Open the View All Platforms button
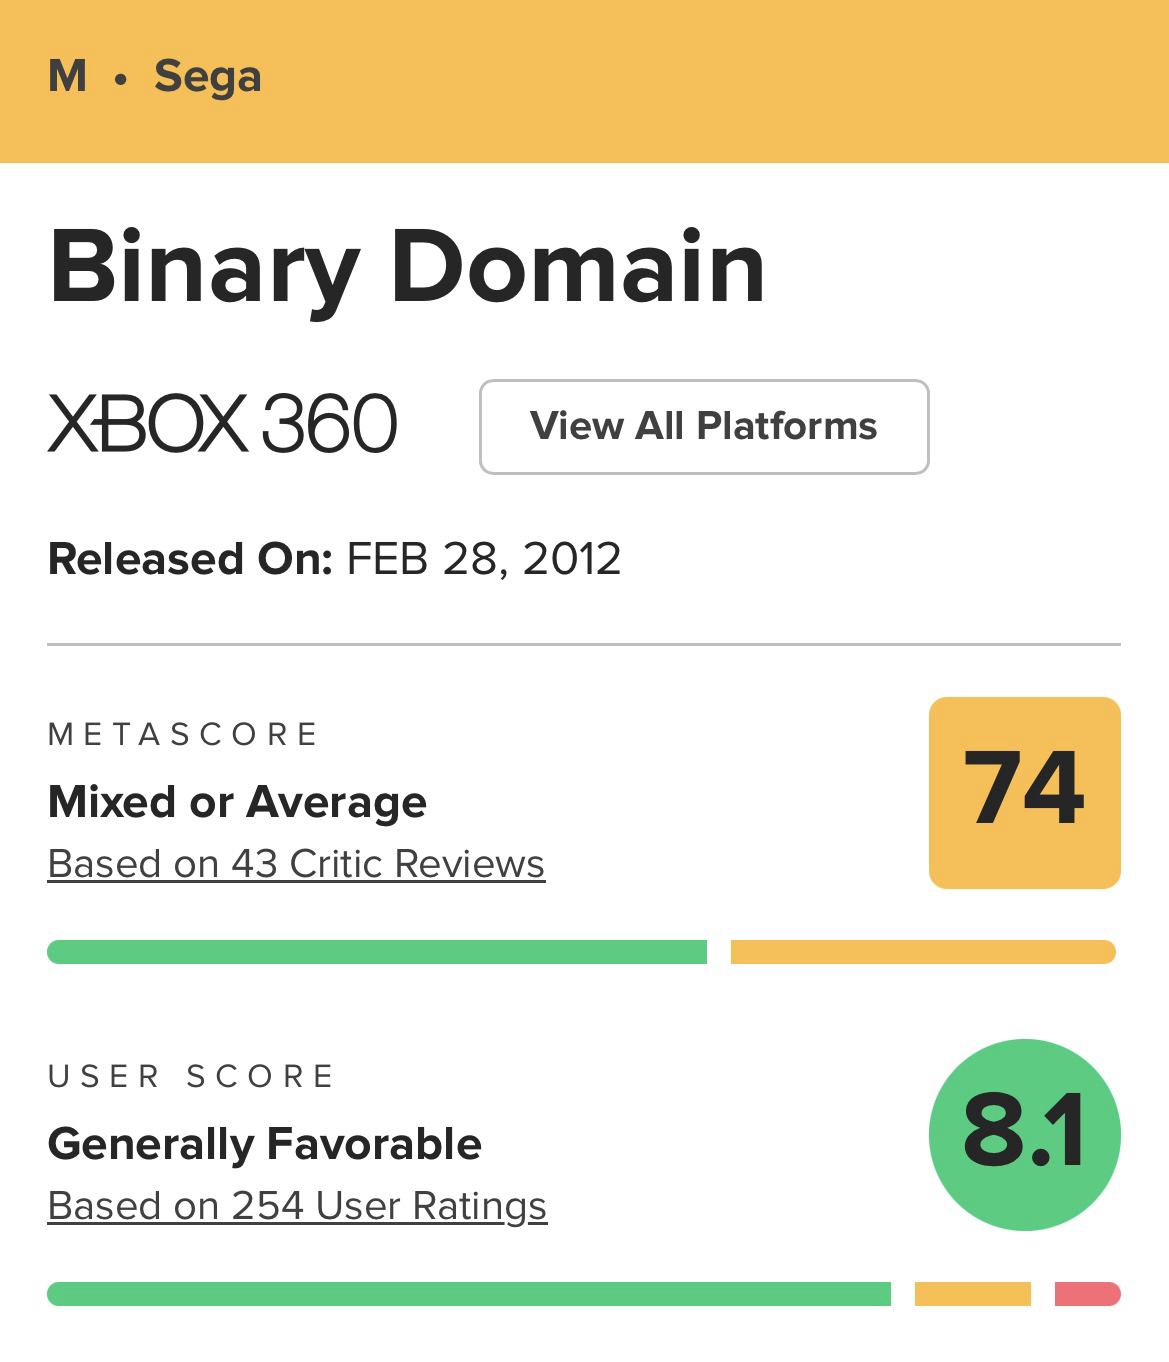 coord(704,426)
